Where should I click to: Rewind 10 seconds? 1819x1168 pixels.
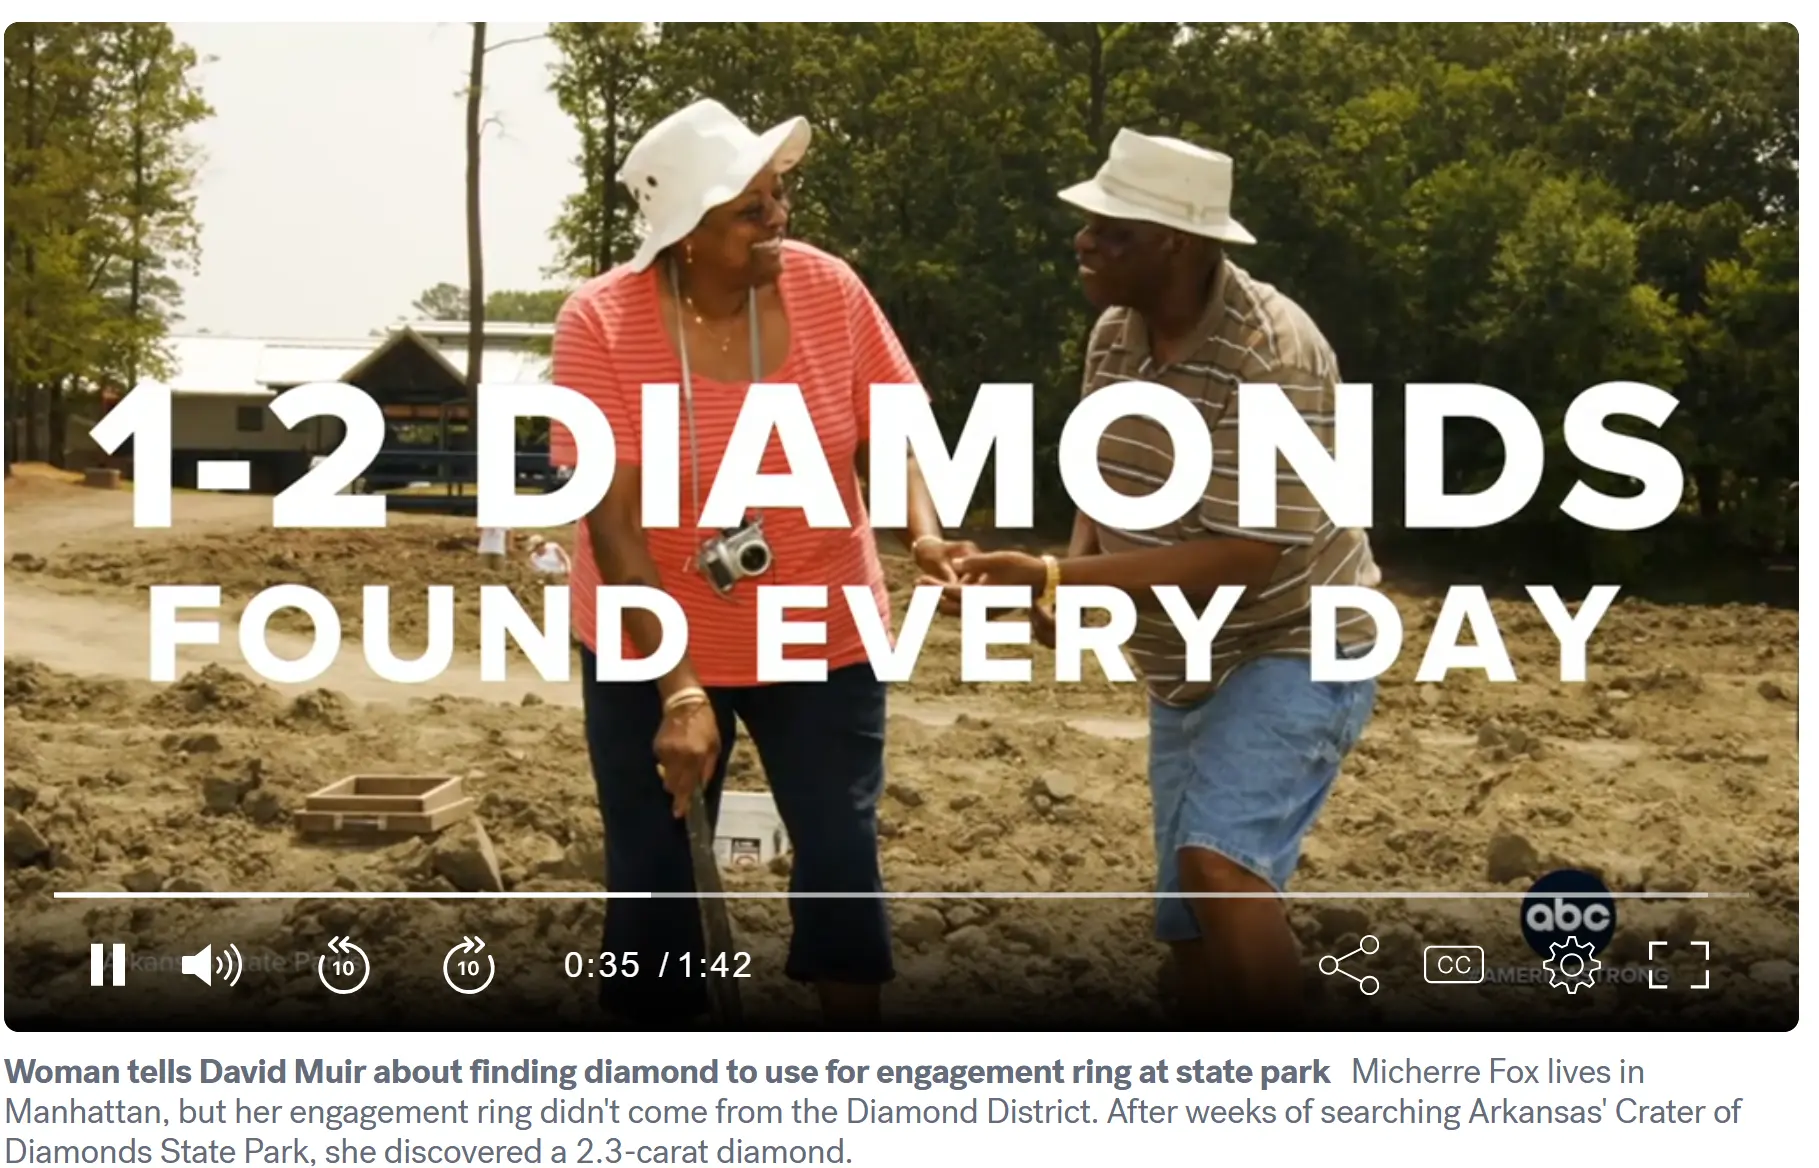343,965
